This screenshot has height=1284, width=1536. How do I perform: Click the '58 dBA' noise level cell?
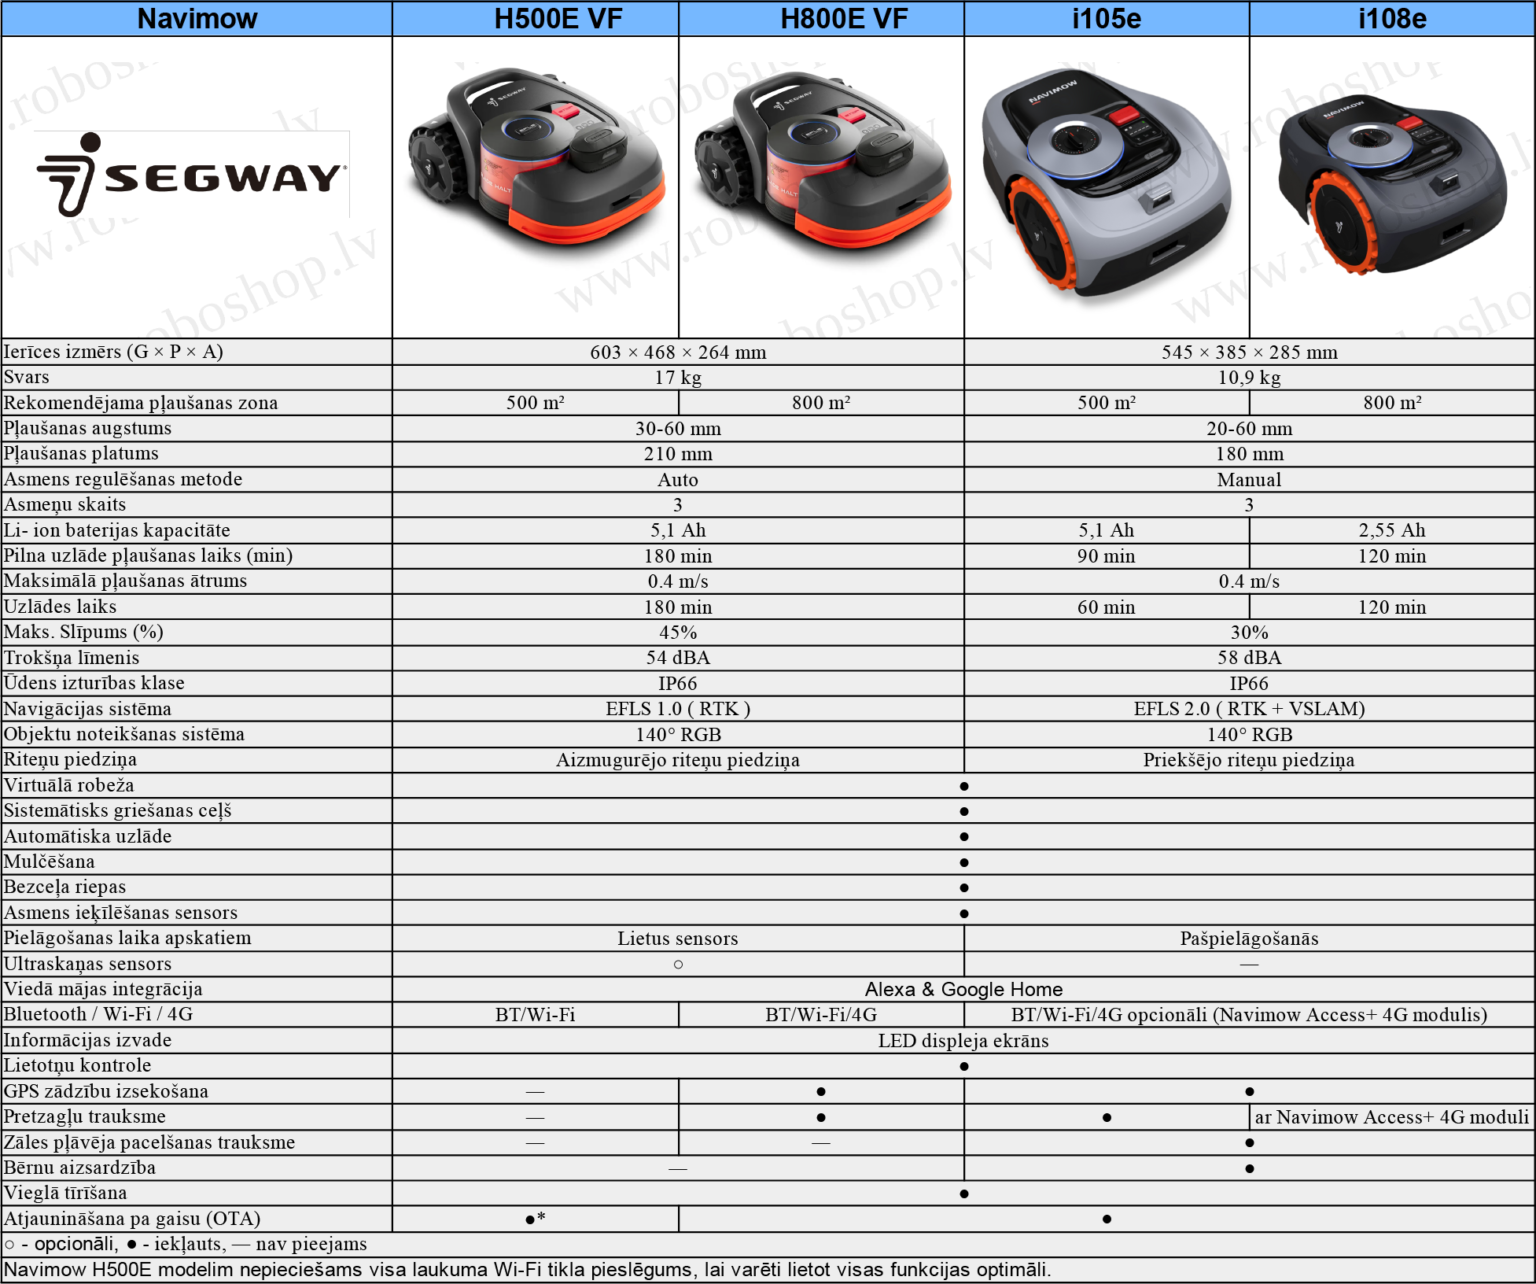click(x=1250, y=658)
